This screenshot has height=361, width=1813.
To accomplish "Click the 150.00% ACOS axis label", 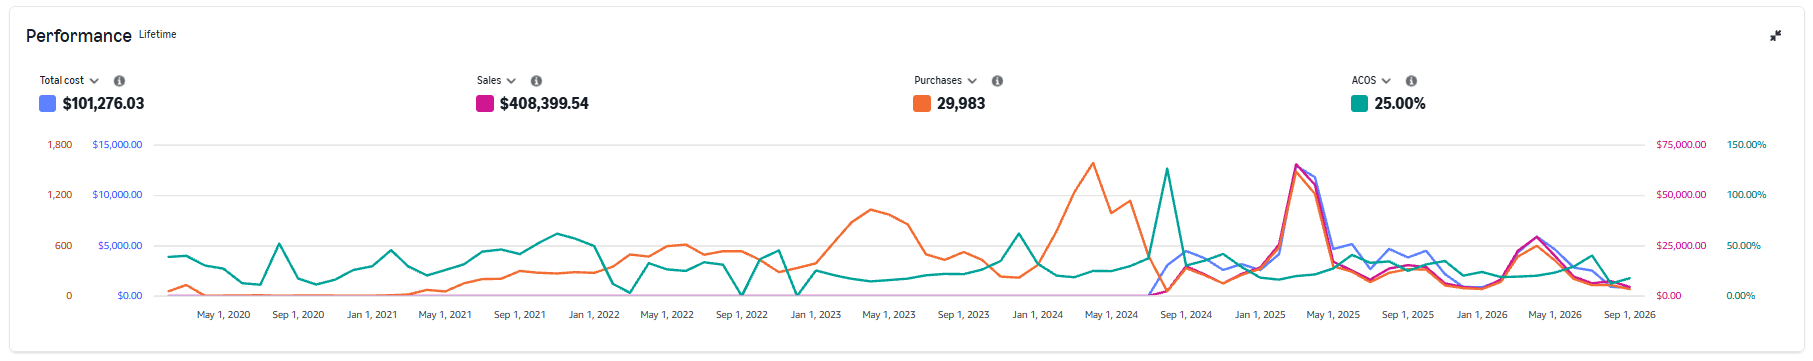I will pyautogui.click(x=1746, y=145).
